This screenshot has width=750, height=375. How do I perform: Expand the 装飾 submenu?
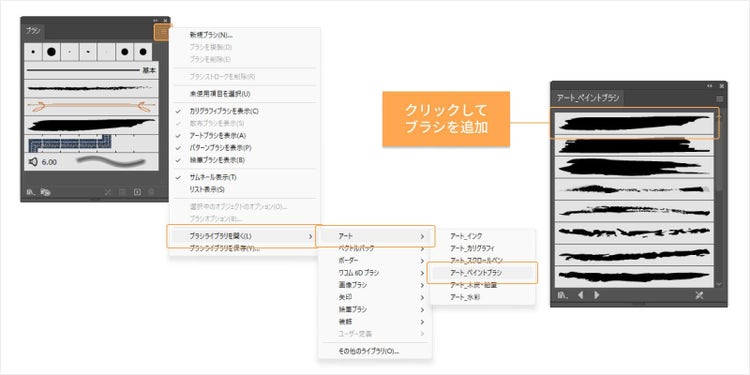click(375, 322)
